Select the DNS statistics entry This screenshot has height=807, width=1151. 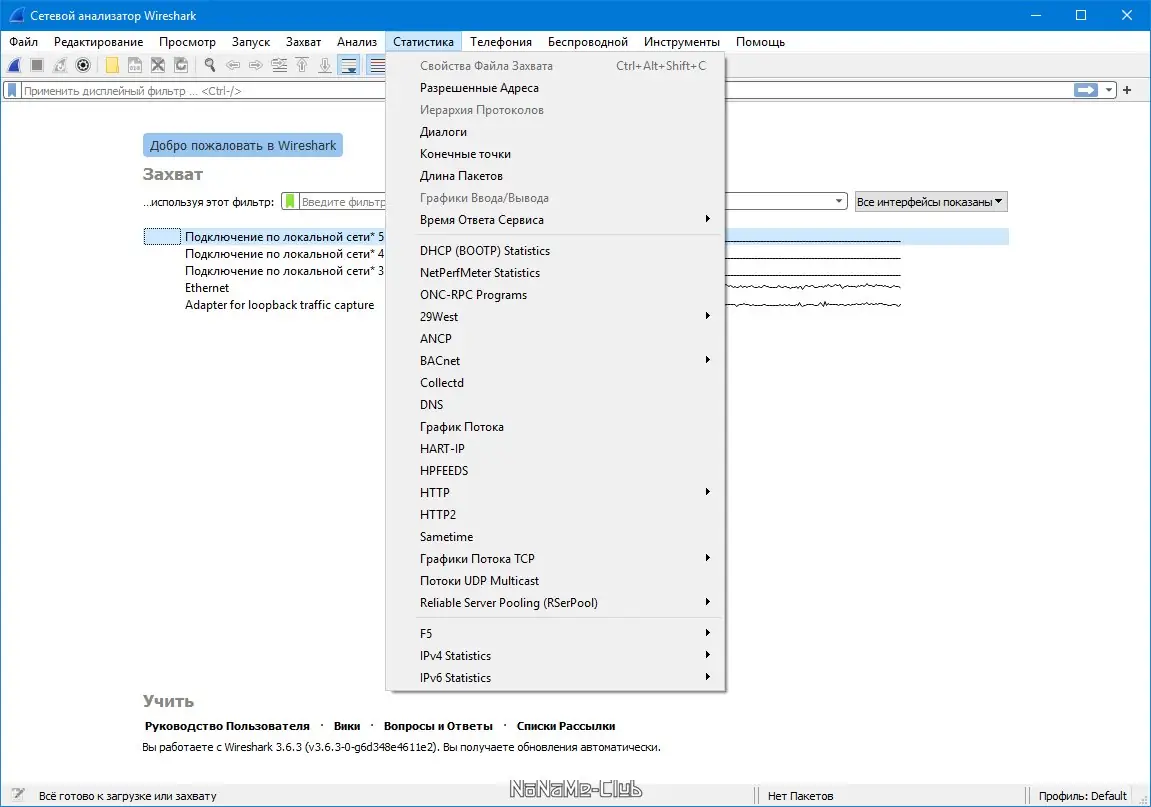(x=555, y=405)
